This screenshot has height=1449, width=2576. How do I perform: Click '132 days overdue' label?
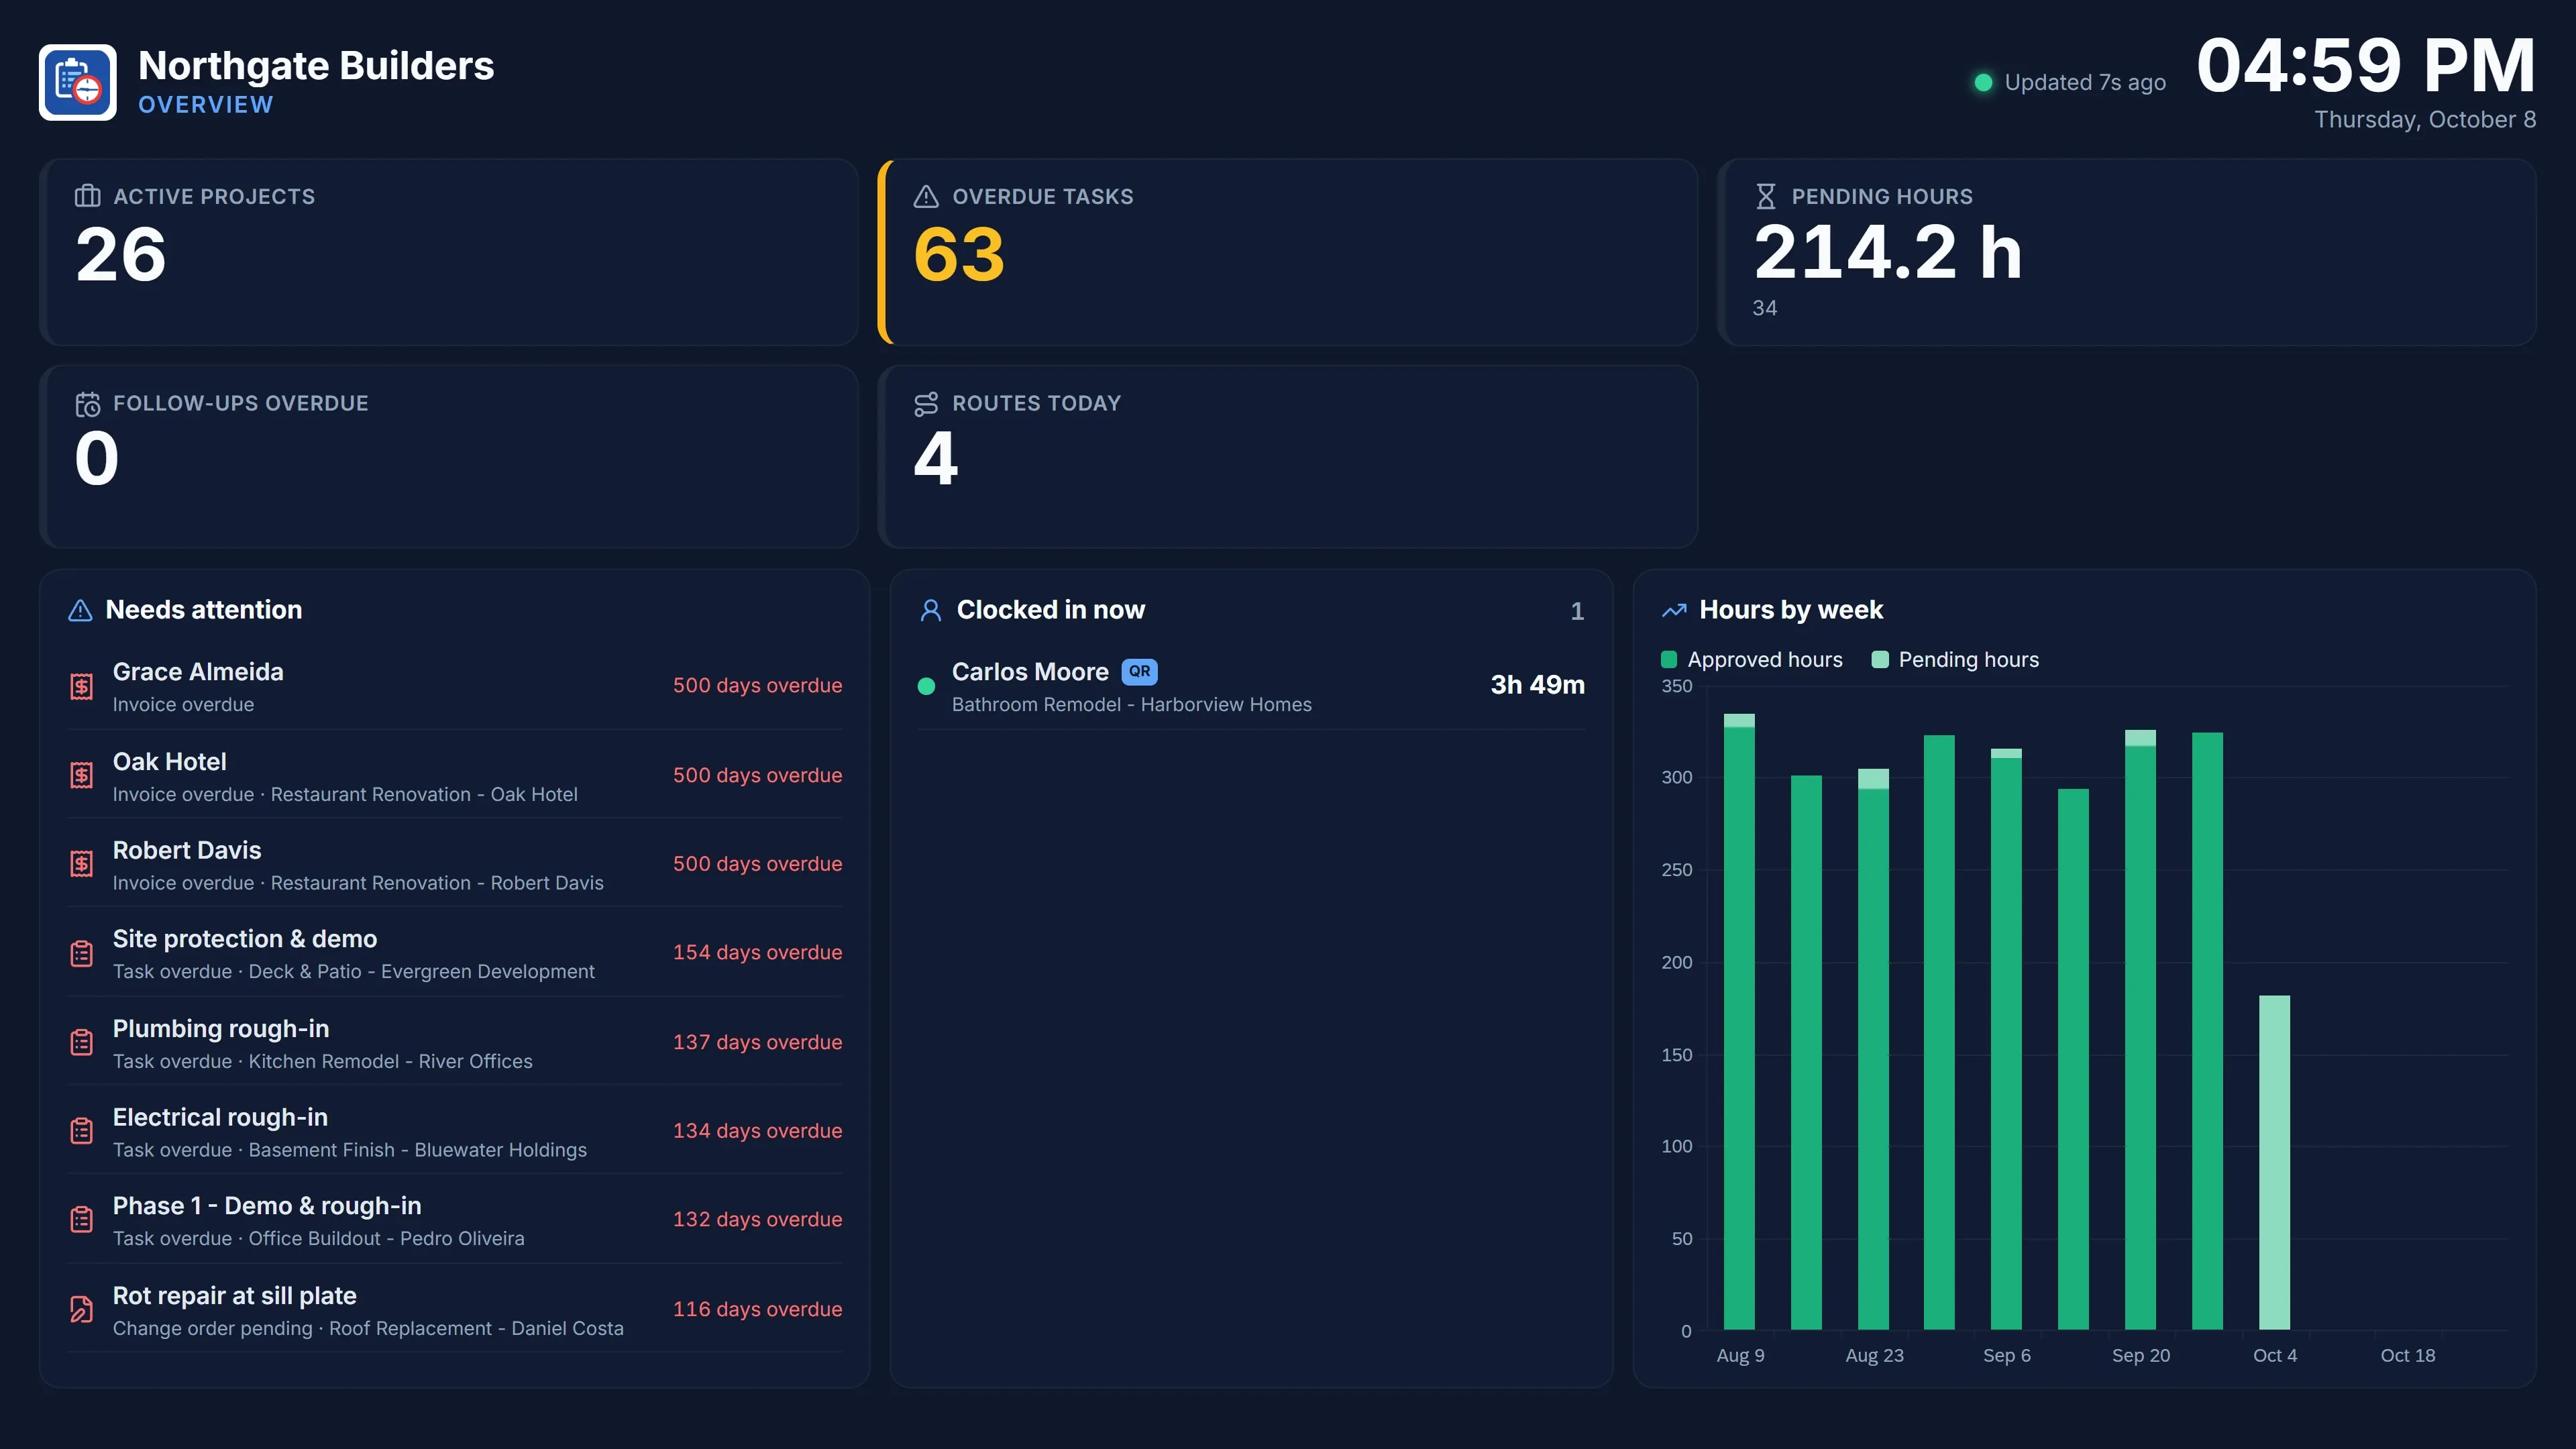coord(757,1220)
